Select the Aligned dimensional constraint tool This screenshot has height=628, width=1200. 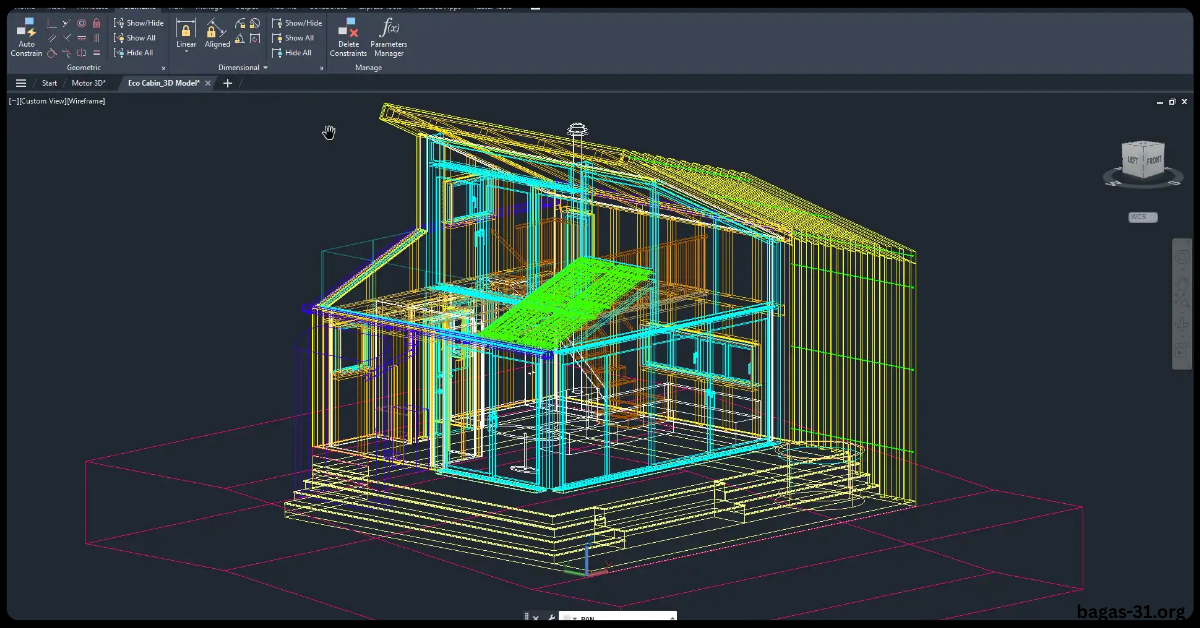point(217,32)
